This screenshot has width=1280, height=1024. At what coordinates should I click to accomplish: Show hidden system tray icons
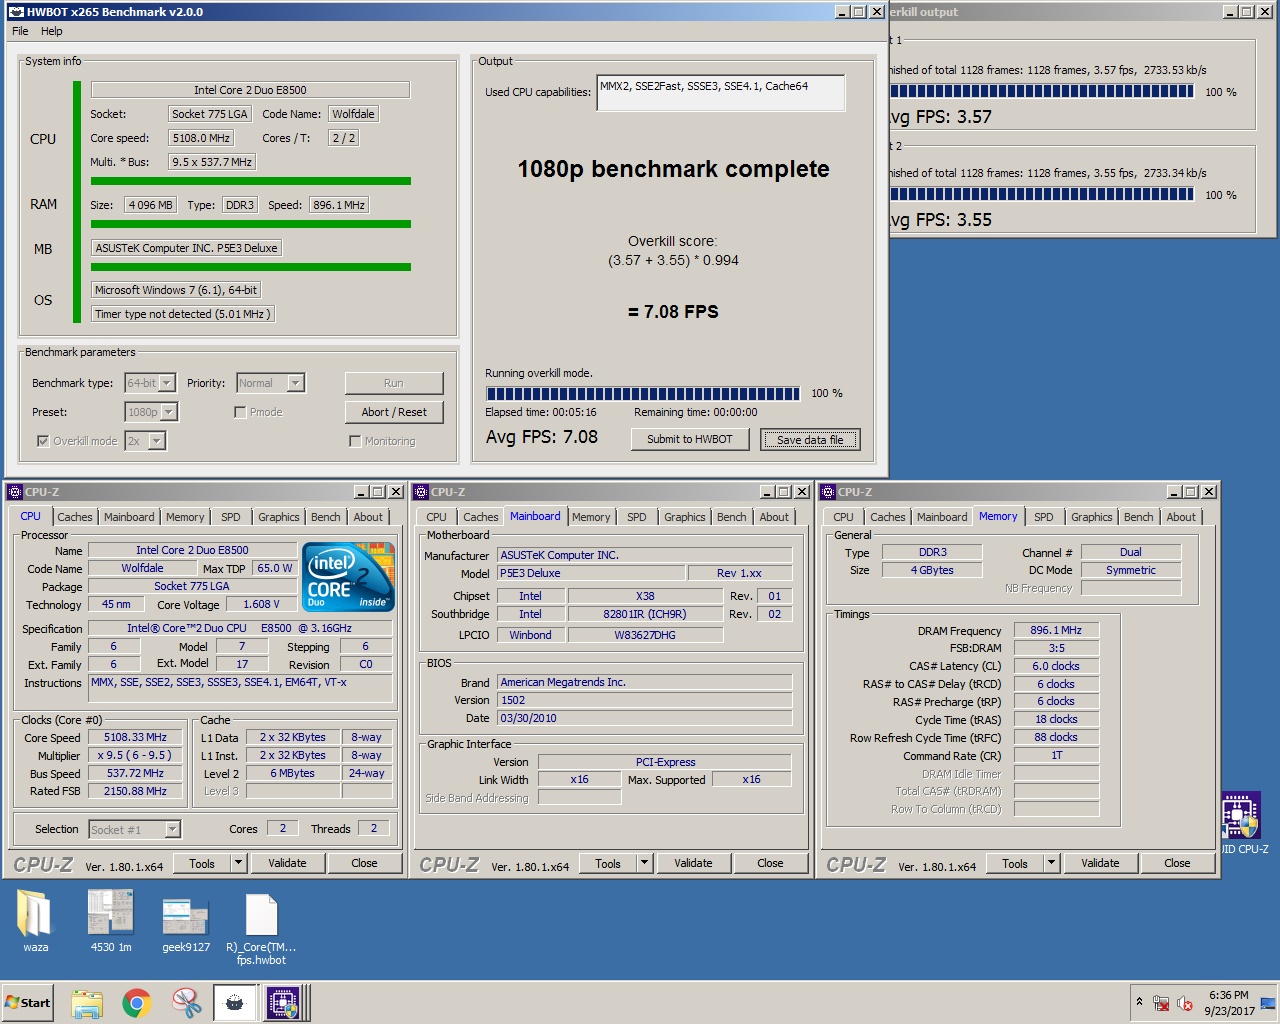point(1138,1002)
